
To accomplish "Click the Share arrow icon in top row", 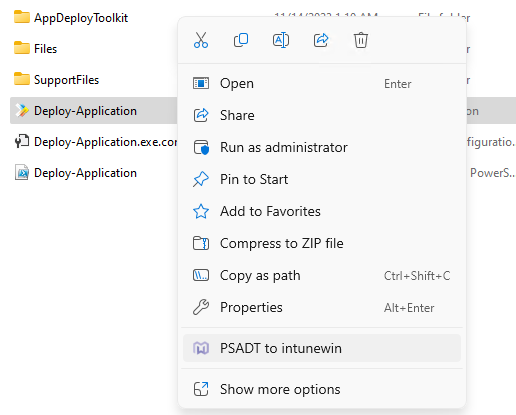I will click(321, 40).
